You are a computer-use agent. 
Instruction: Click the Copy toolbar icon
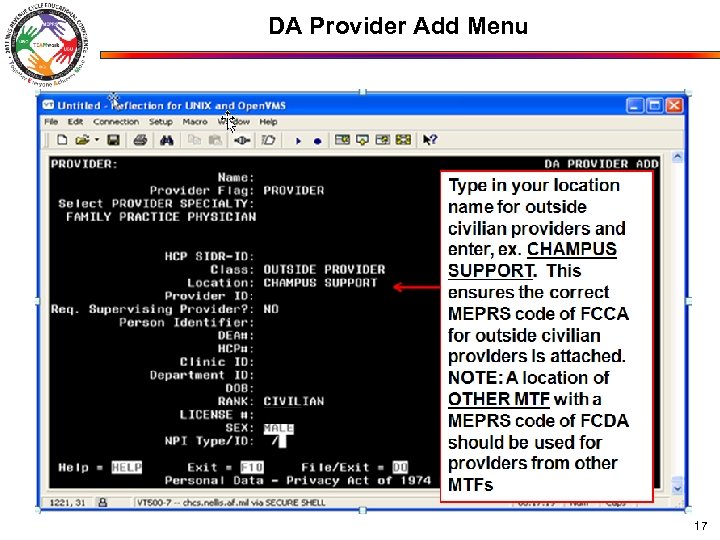195,140
